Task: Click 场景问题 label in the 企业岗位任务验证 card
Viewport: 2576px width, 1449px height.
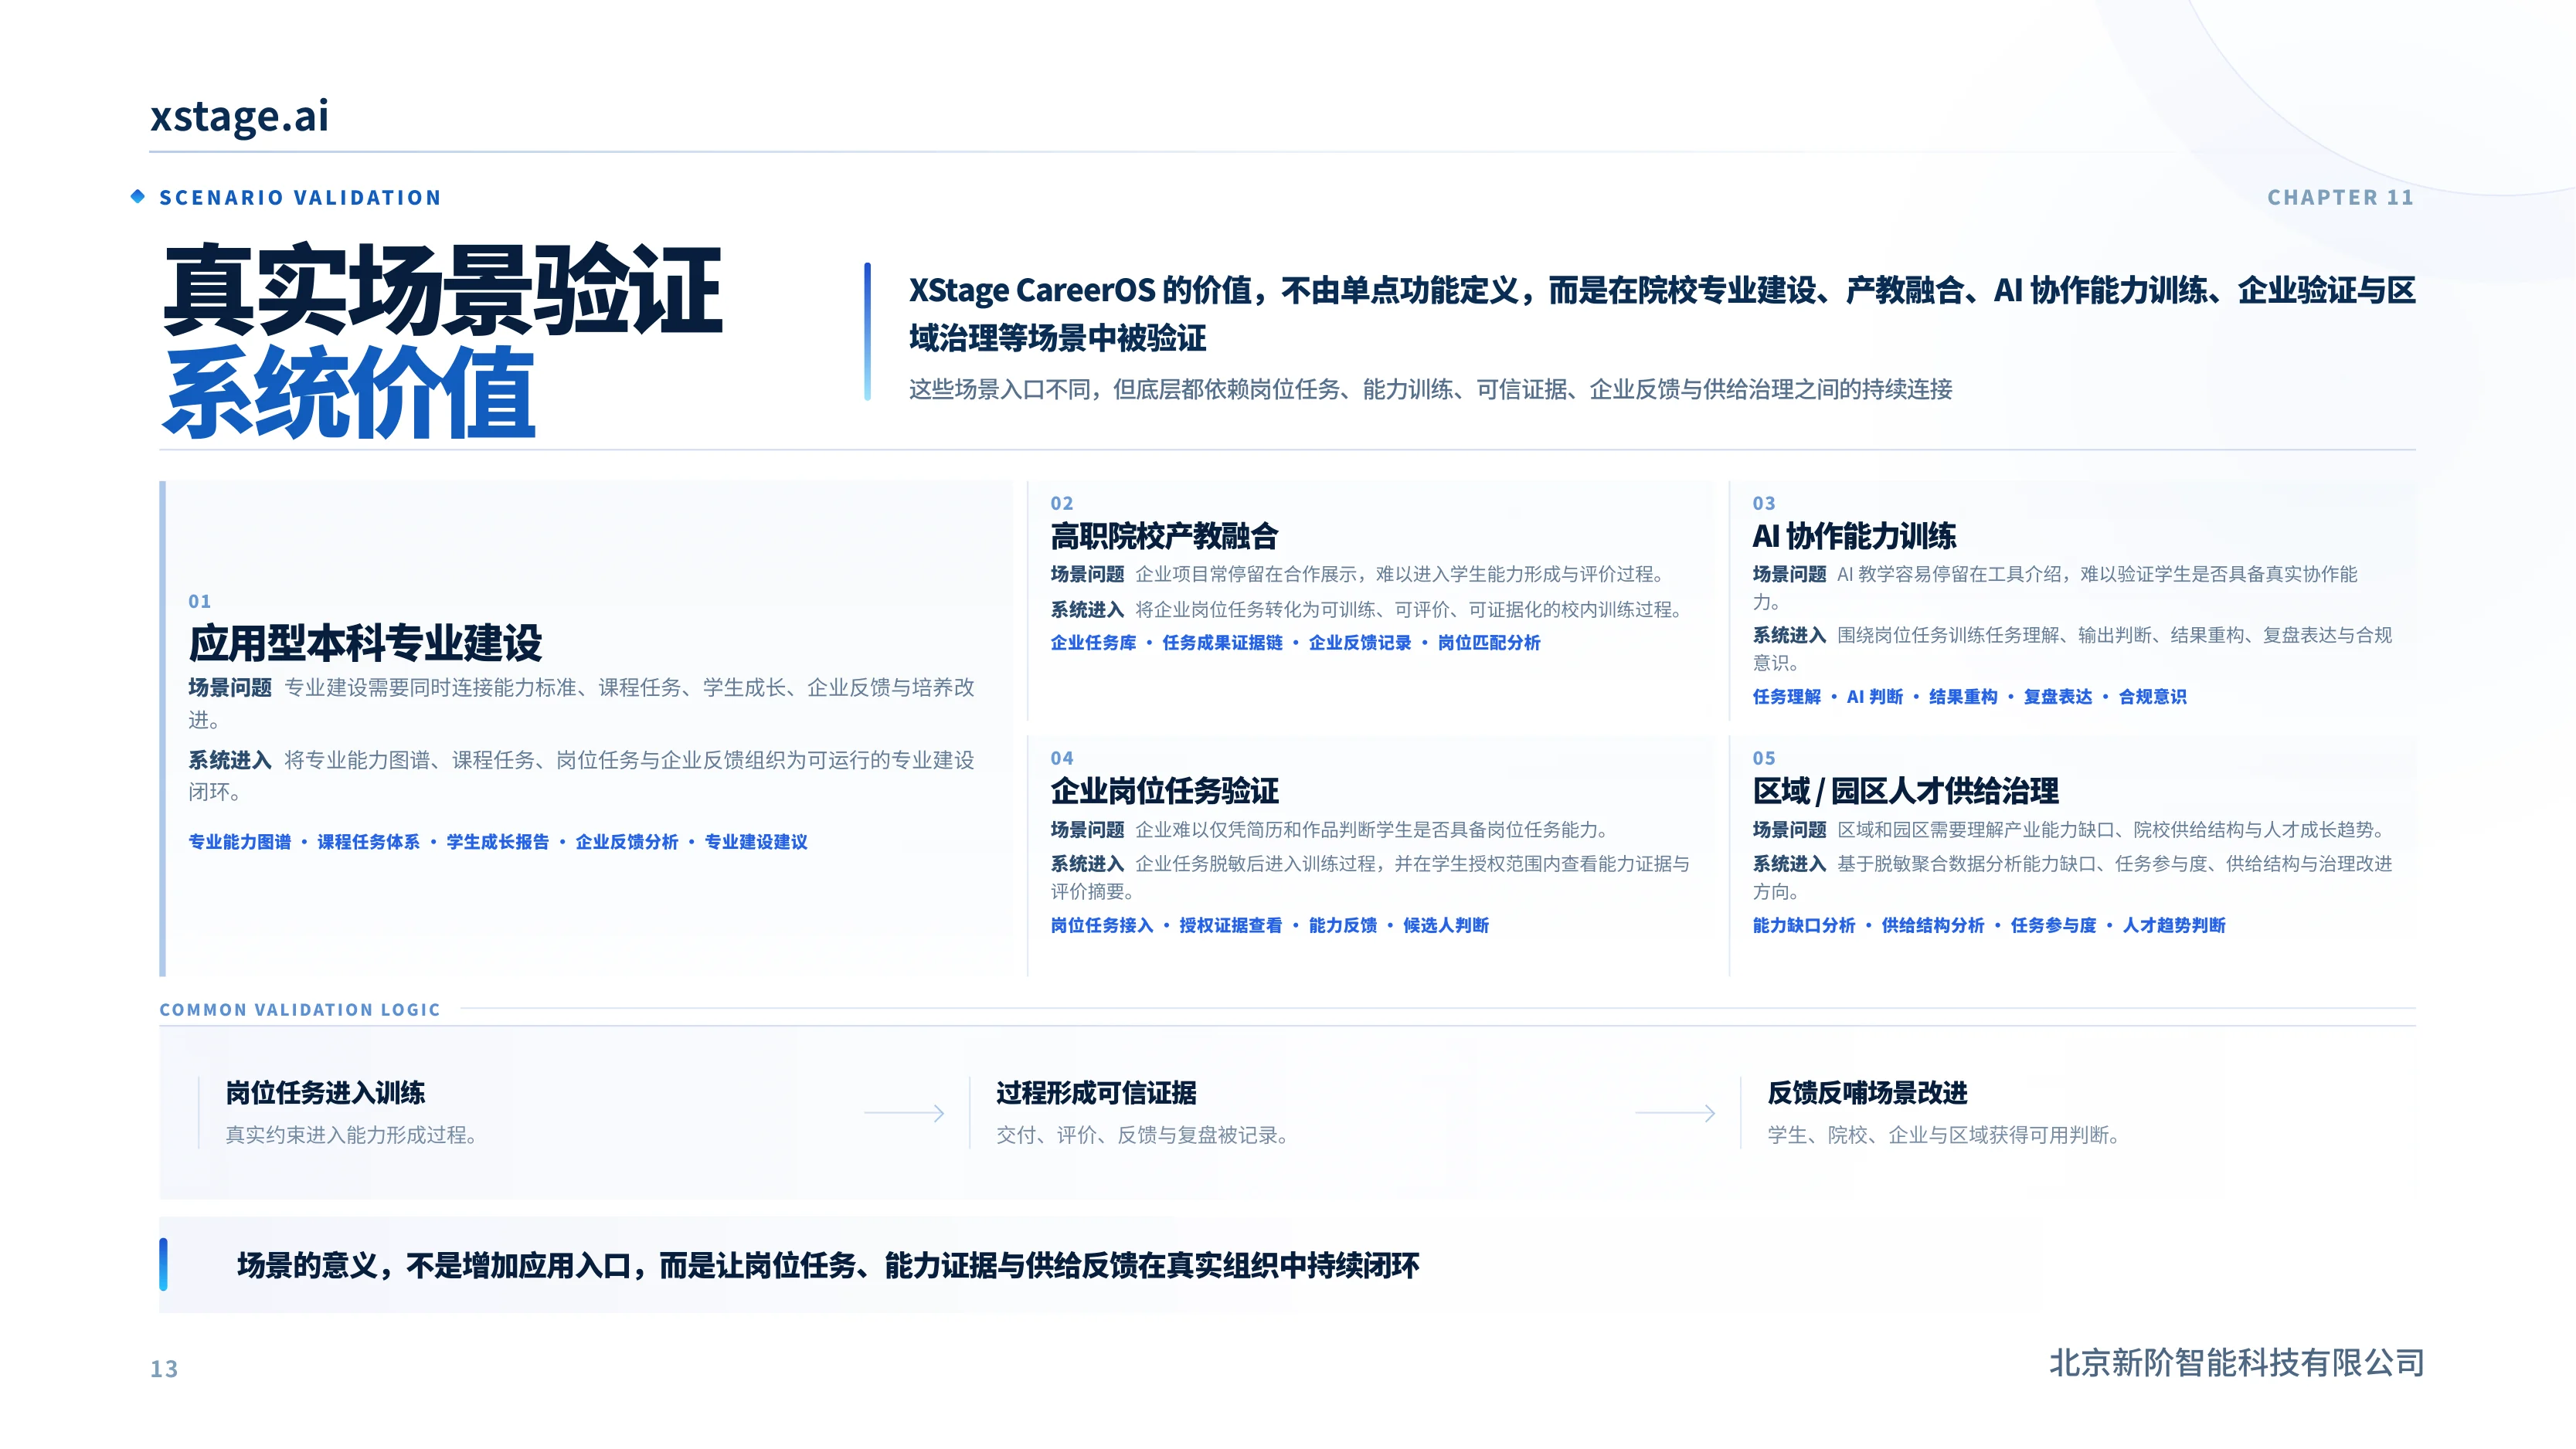Action: (x=1087, y=830)
